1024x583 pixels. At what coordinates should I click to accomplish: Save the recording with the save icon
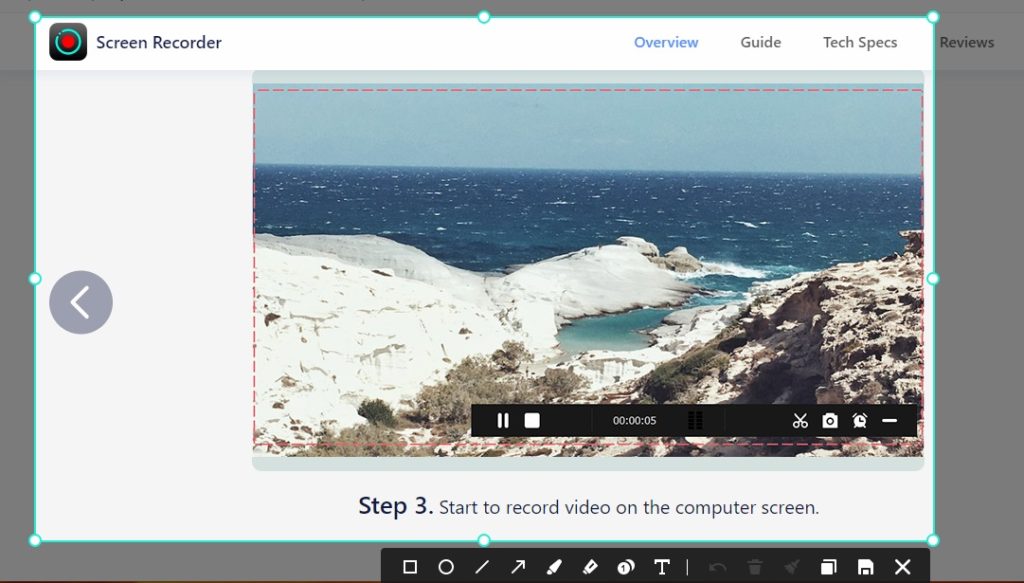pyautogui.click(x=866, y=566)
